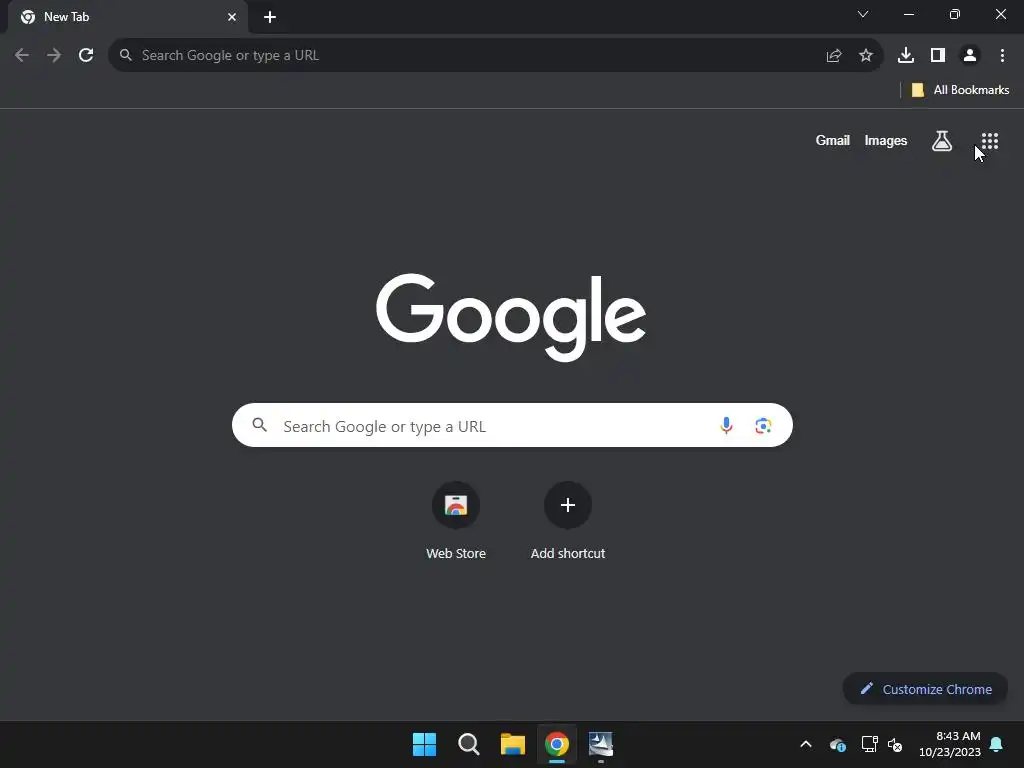Search by image with Google Lens icon

click(x=763, y=426)
